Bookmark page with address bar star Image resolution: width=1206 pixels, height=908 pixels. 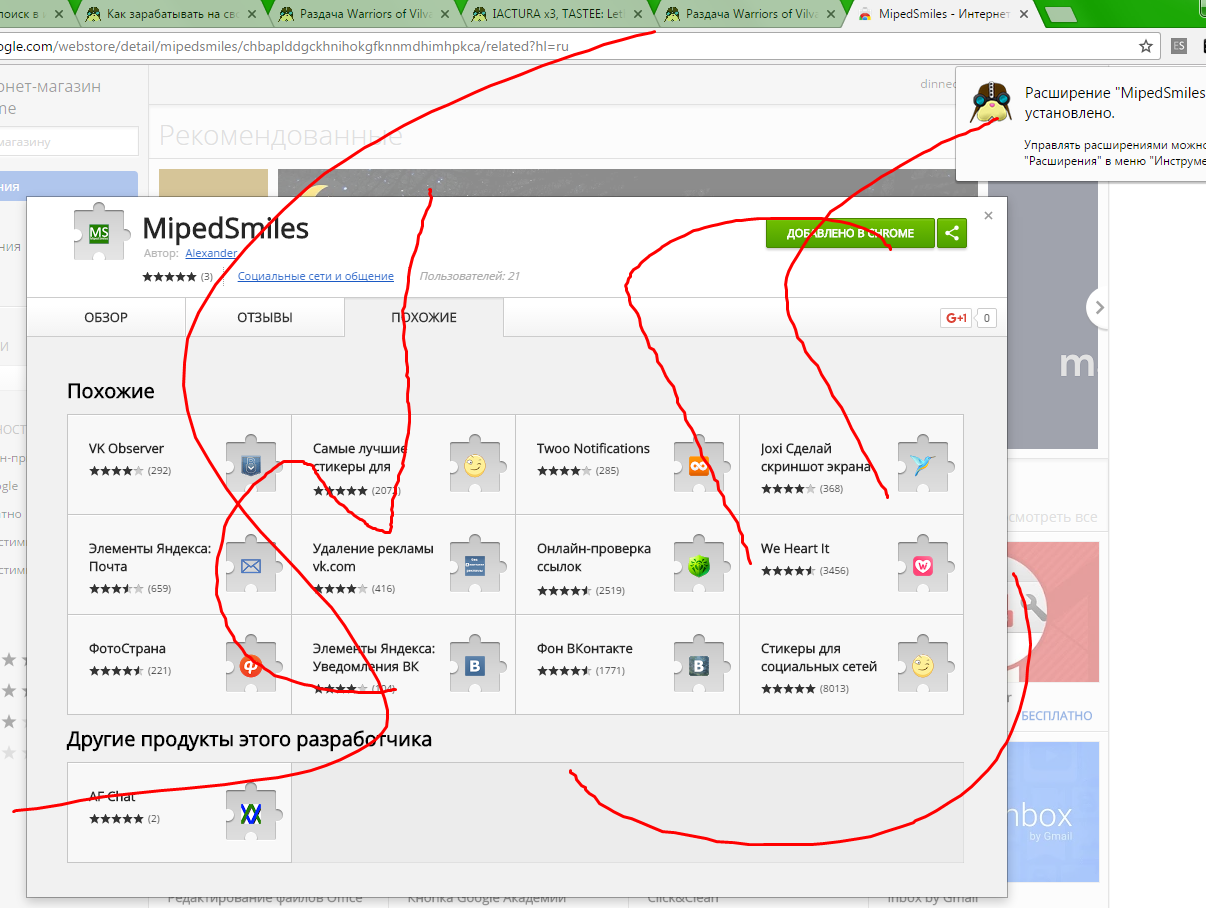pyautogui.click(x=1146, y=46)
